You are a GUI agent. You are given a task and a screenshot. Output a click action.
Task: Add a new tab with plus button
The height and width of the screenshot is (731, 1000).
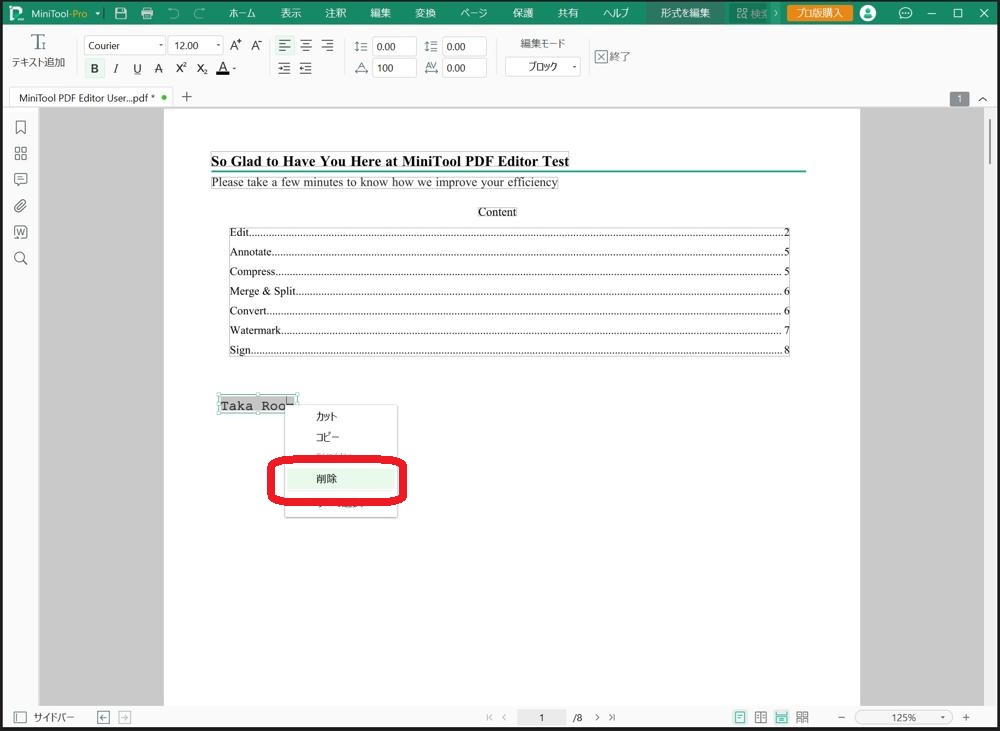click(186, 97)
